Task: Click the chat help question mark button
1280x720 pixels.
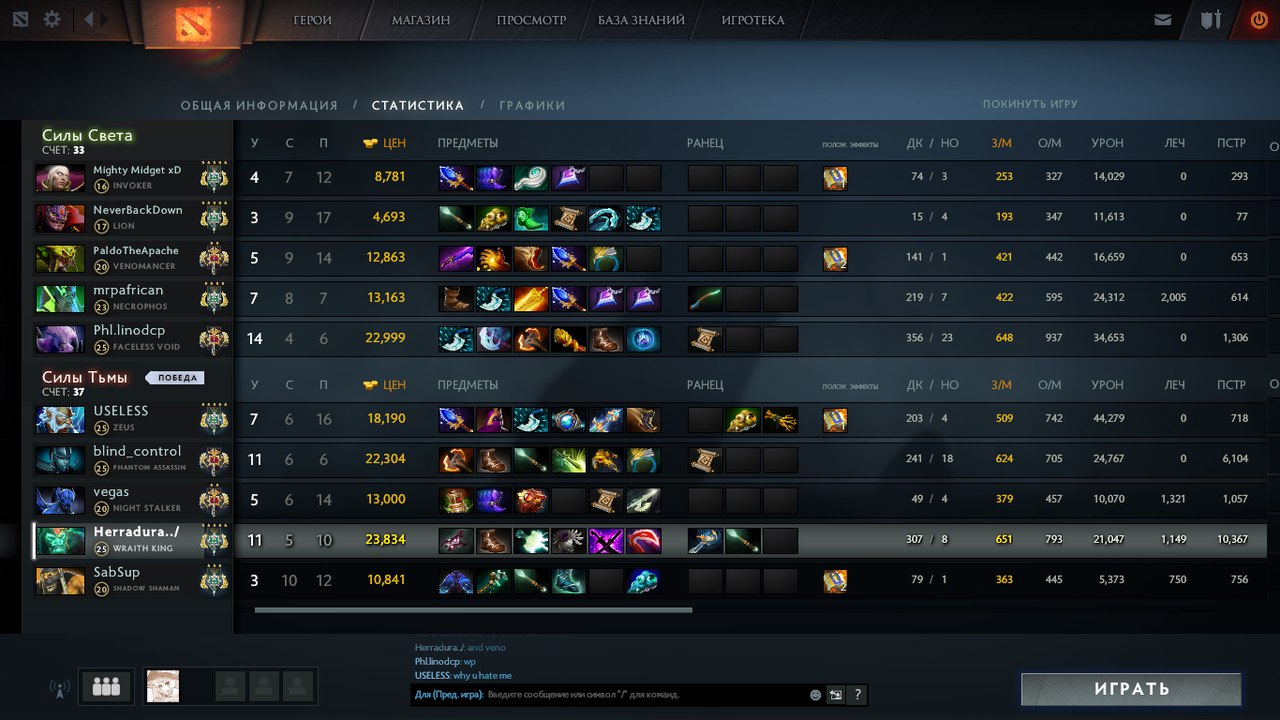Action: point(857,694)
